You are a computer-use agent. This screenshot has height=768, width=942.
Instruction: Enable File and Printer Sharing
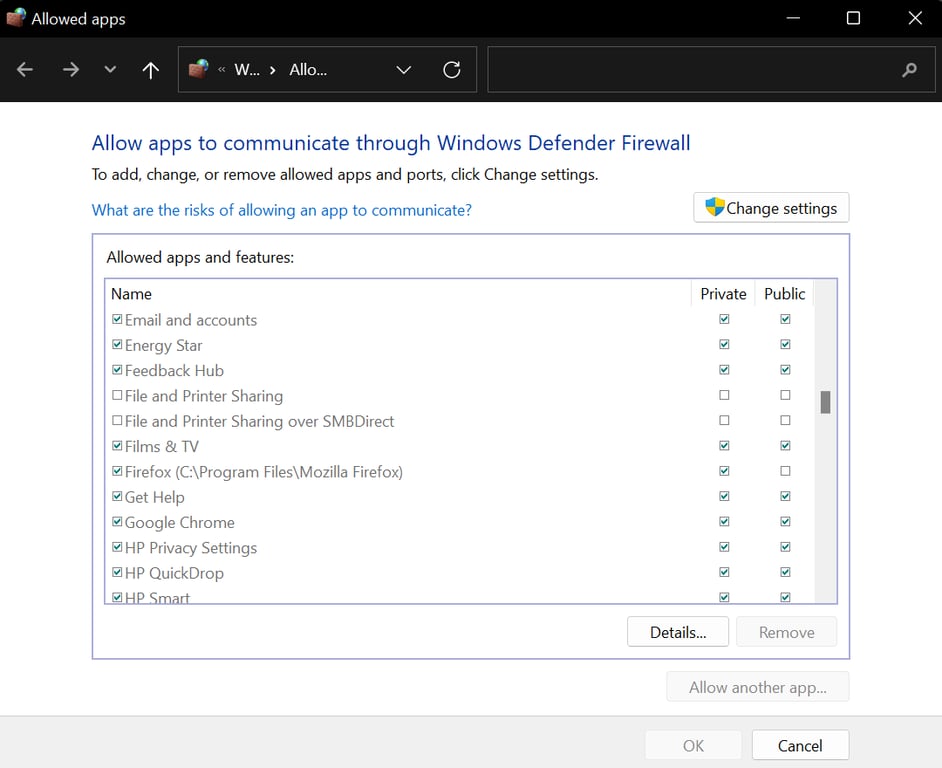(x=117, y=395)
